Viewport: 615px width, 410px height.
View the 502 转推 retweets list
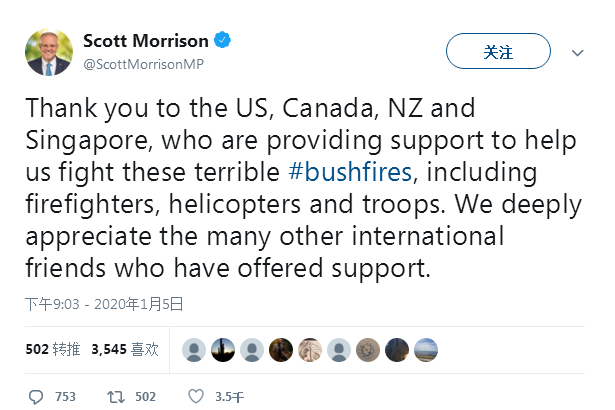(x=52, y=349)
